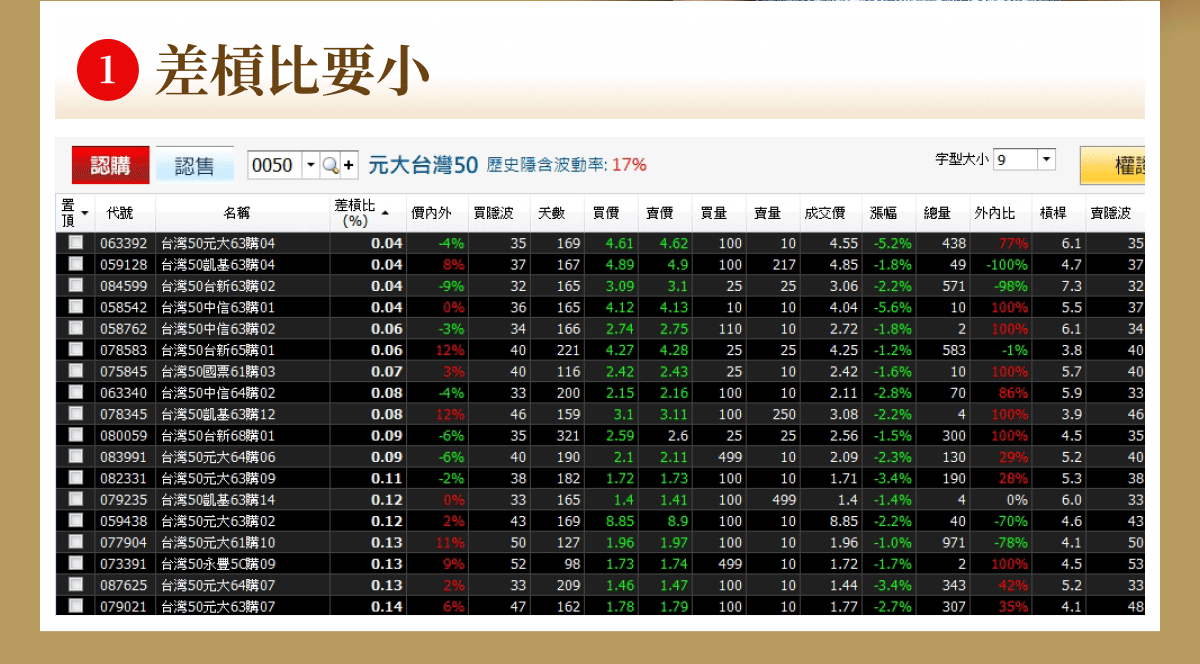This screenshot has width=1200, height=664.
Task: Open the stock code 0050 dropdown arrow
Action: tap(310, 165)
